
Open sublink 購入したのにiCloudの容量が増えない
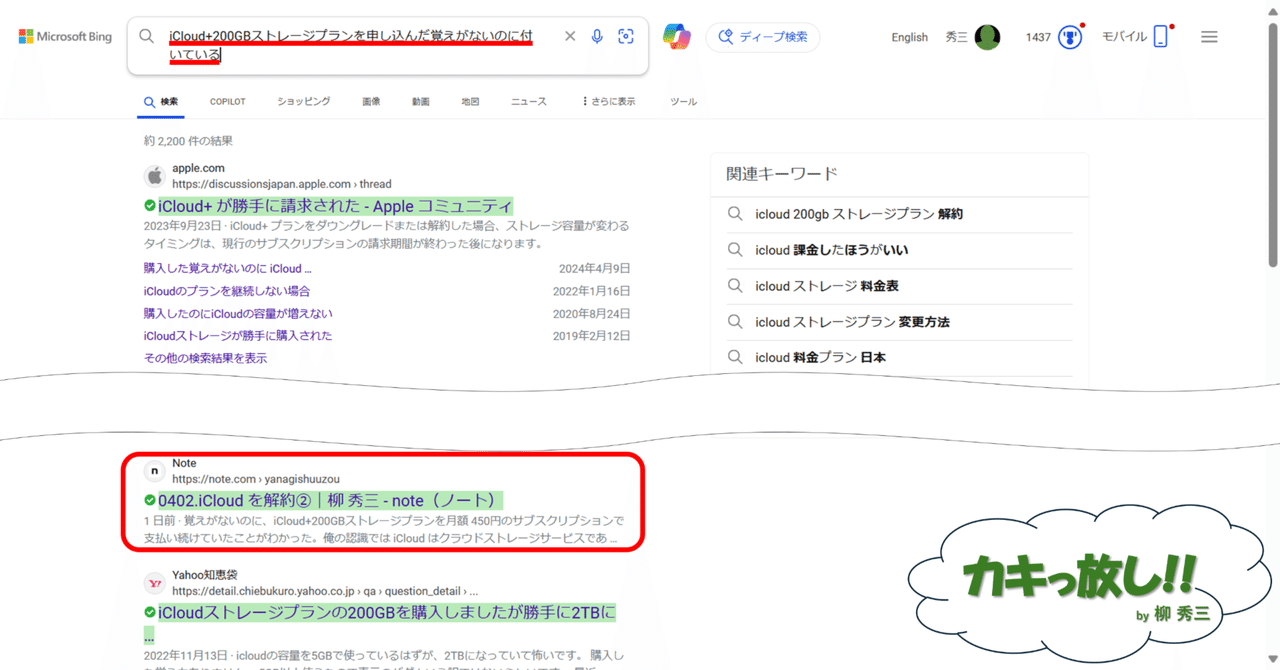coord(238,313)
